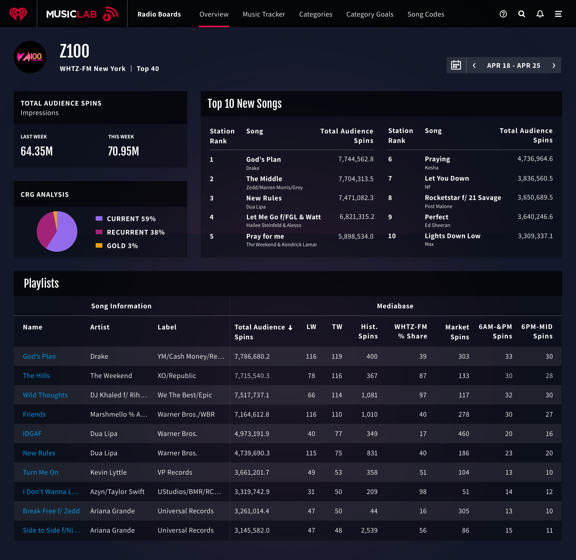Open I Don't Wanna L... playlist link
This screenshot has width=576, height=560.
[51, 492]
